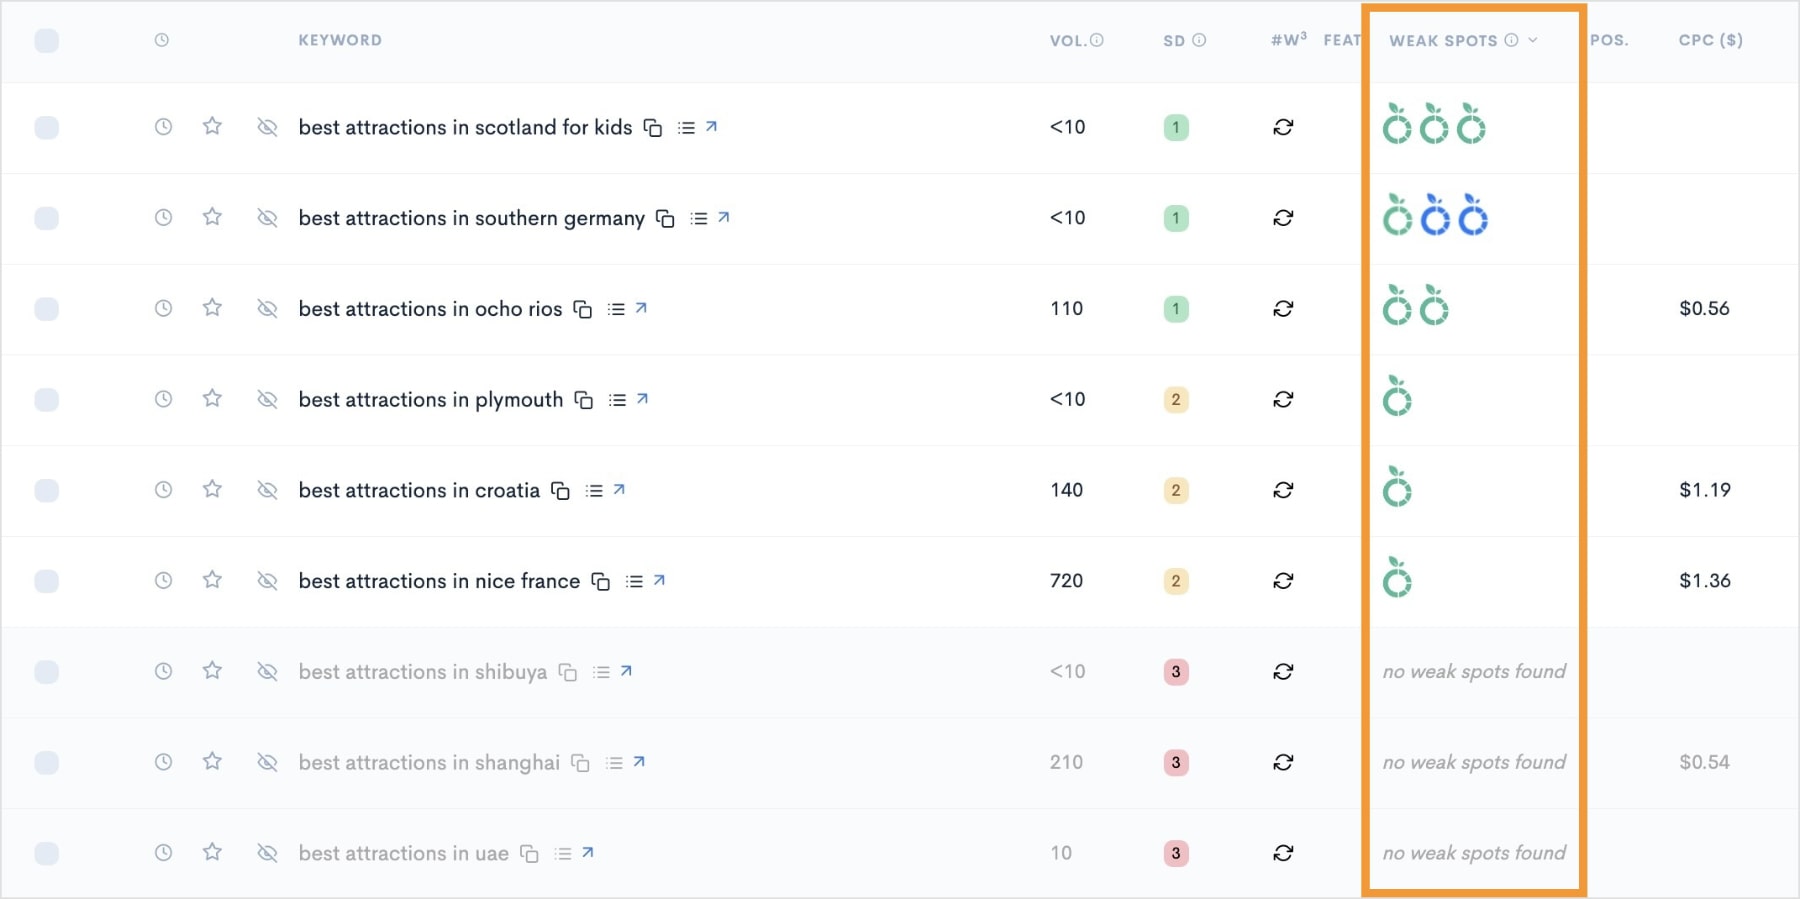The image size is (1800, 899).
Task: Click the SD badge 3 for 'shibuya'
Action: (x=1176, y=671)
